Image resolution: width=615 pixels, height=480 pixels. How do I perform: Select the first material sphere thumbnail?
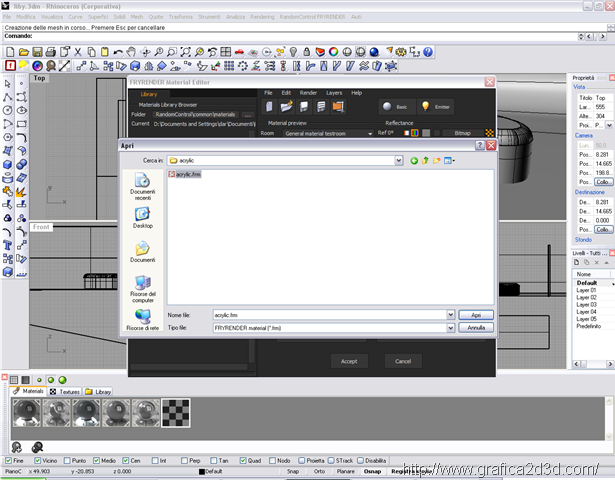tap(26, 413)
